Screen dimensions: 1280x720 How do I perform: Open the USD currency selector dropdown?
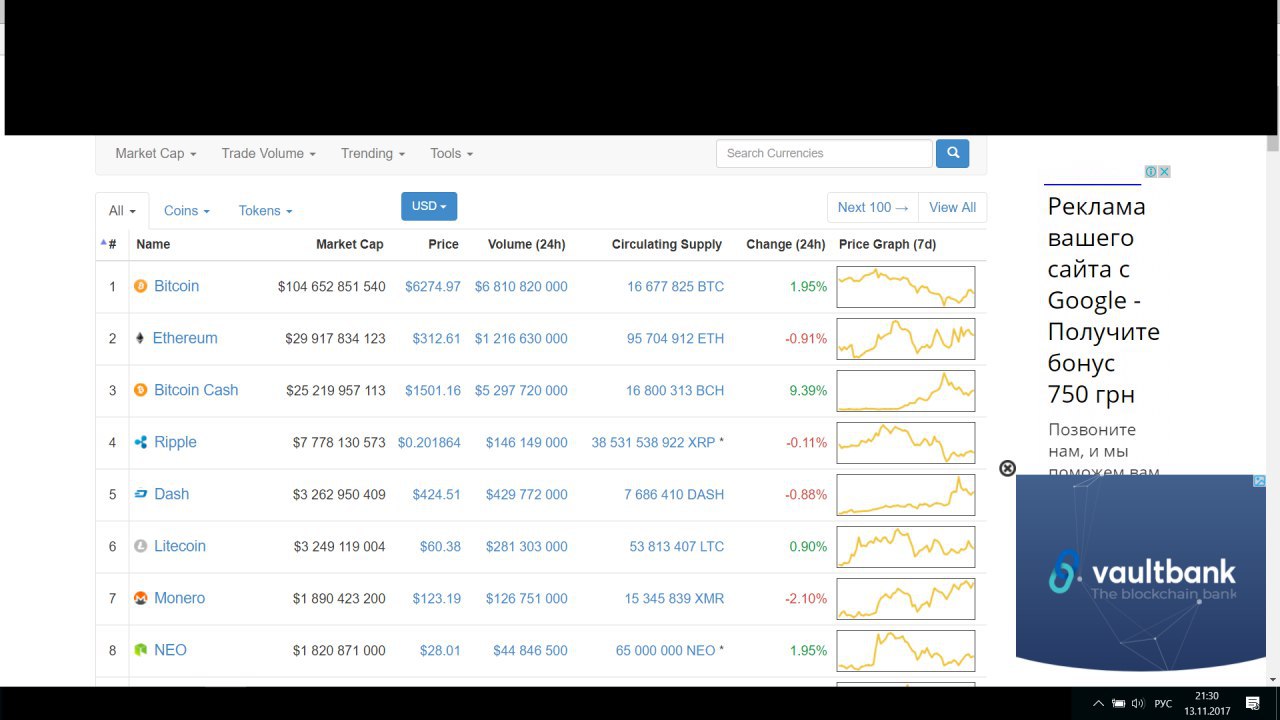[429, 206]
